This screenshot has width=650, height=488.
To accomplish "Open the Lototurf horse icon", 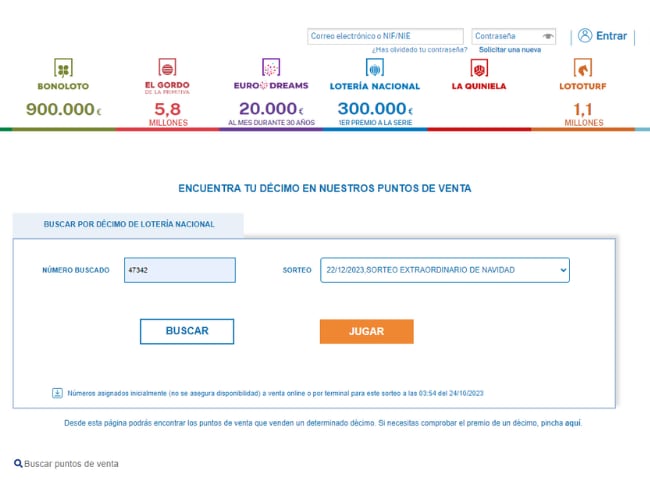I will 583,69.
